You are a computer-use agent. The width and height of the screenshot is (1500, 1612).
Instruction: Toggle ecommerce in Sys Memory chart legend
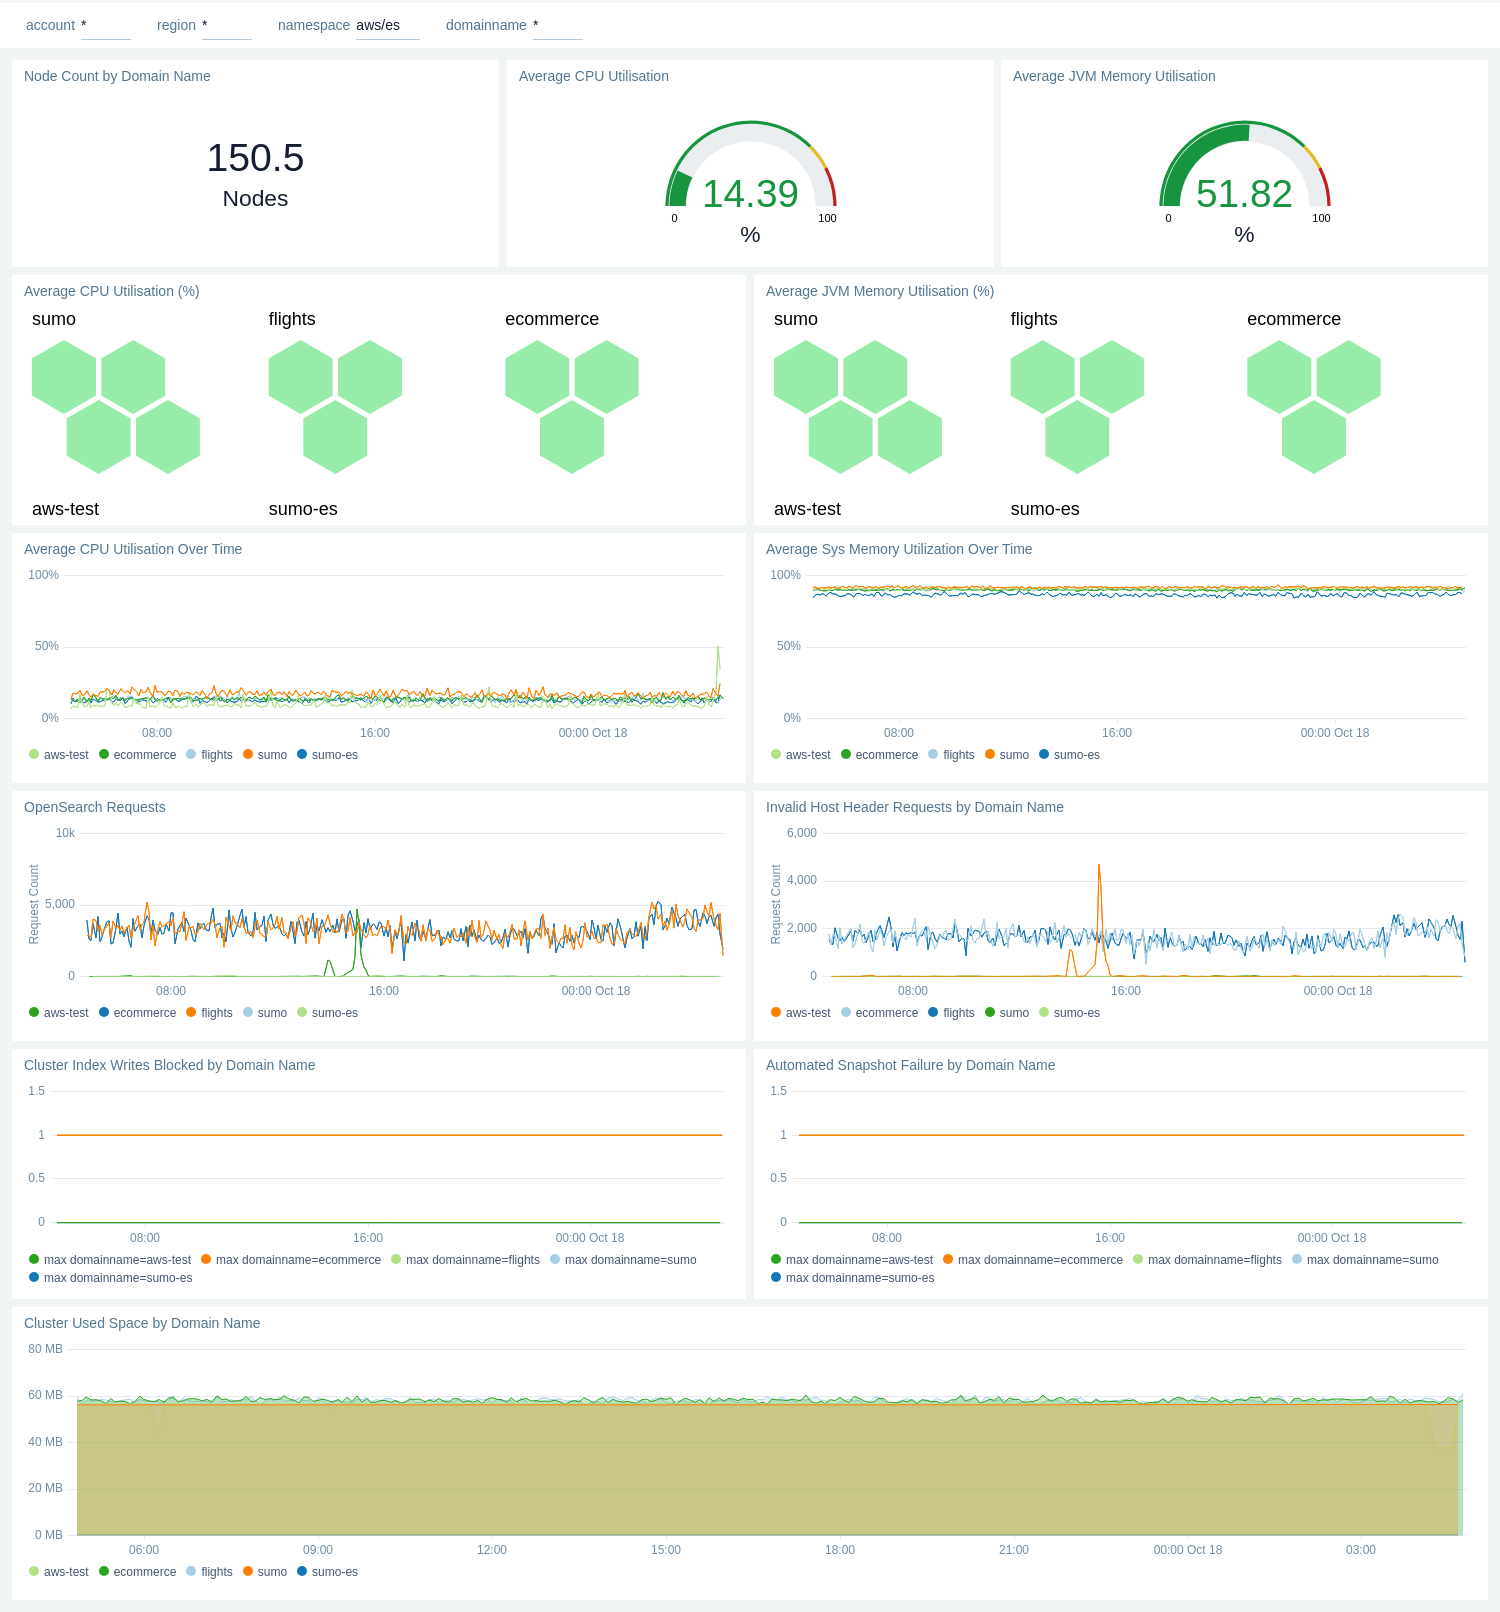[x=880, y=755]
